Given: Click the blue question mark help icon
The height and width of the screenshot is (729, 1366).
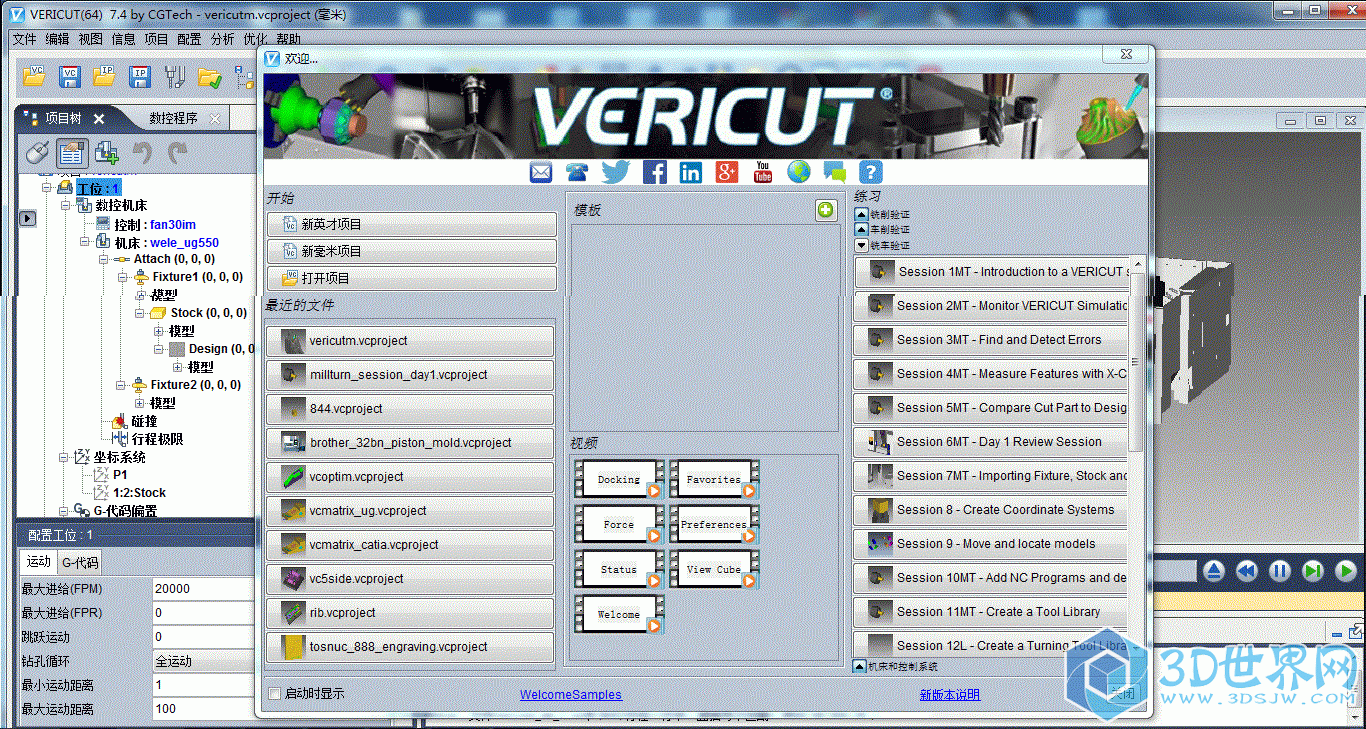Looking at the screenshot, I should coord(871,172).
